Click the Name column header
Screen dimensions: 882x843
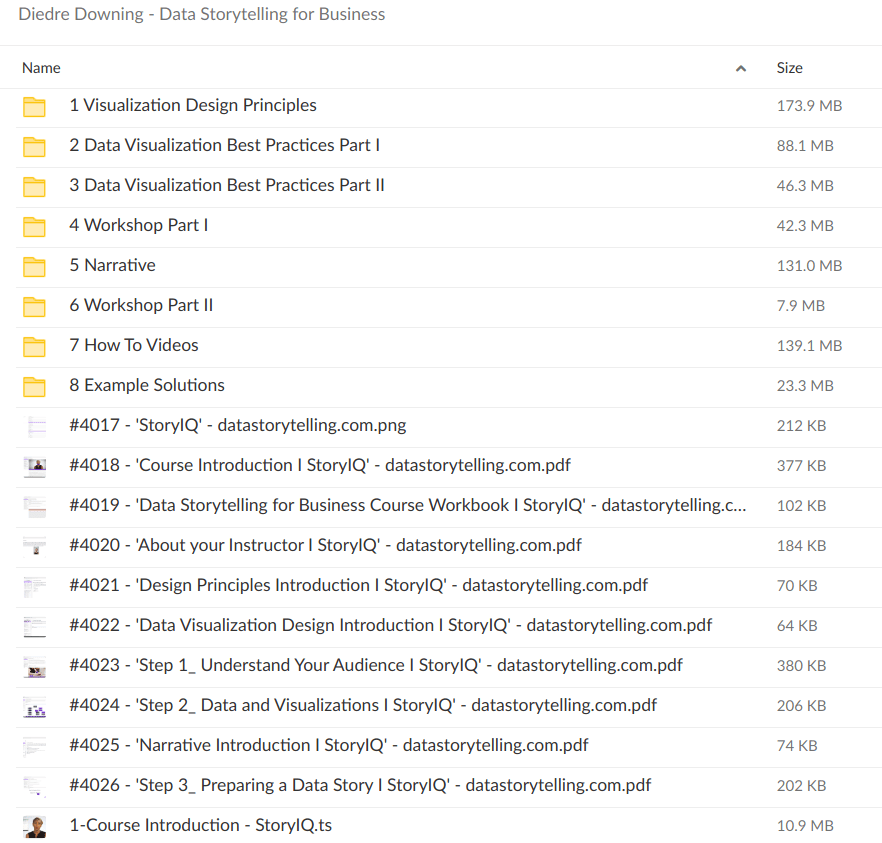pos(41,68)
